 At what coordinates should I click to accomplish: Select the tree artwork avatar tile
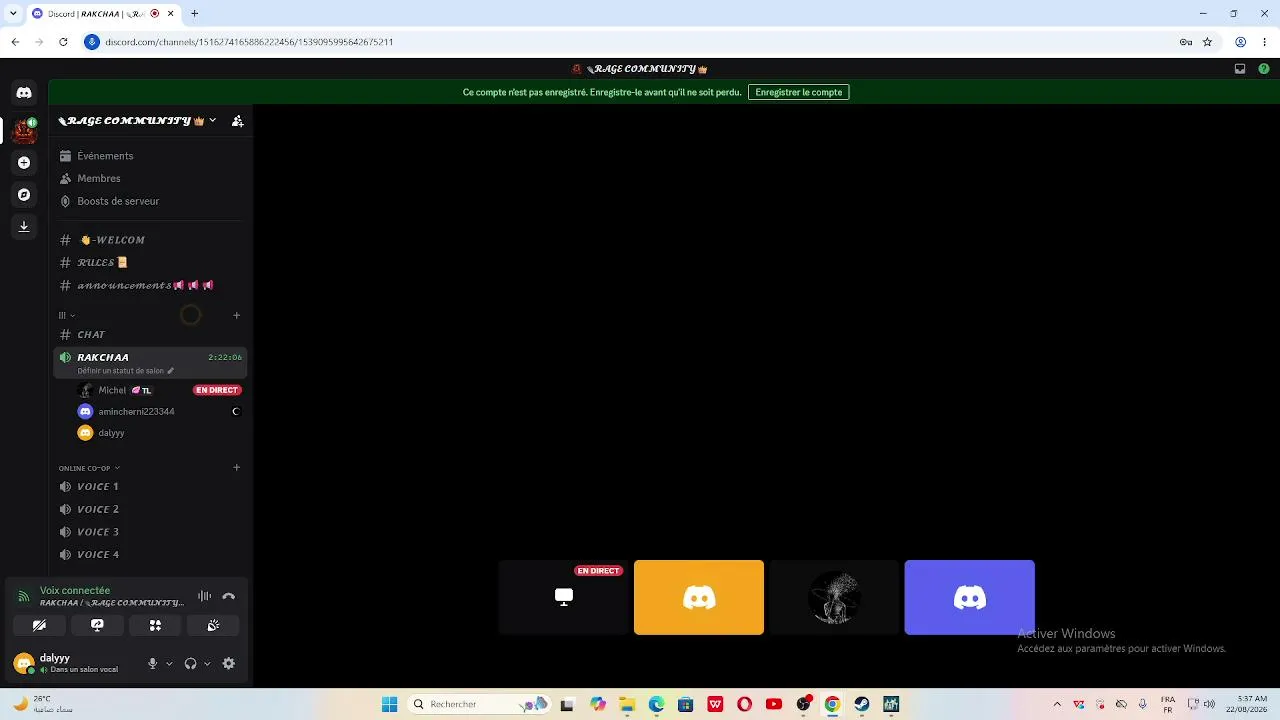pyautogui.click(x=834, y=597)
